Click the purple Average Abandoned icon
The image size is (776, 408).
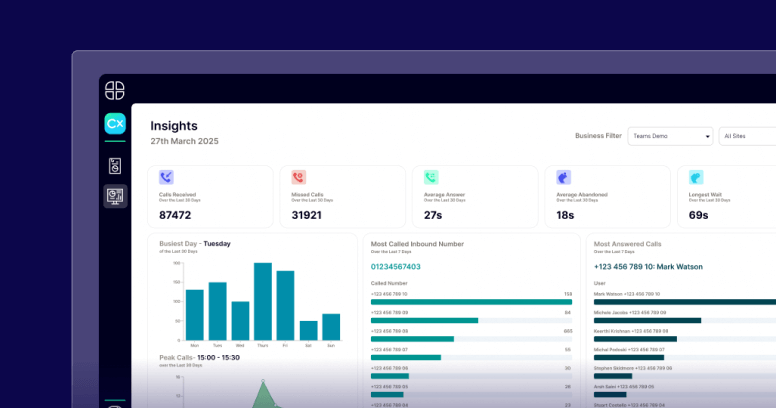(563, 177)
